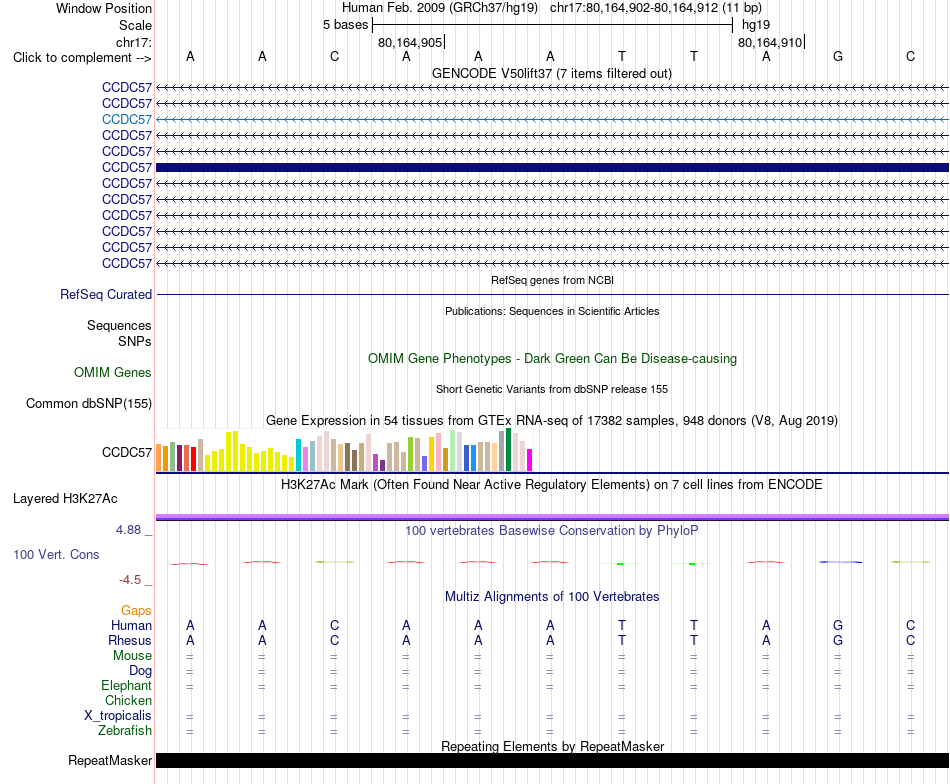Click the 80,164,905 coordinate marker
950x784 pixels.
410,42
